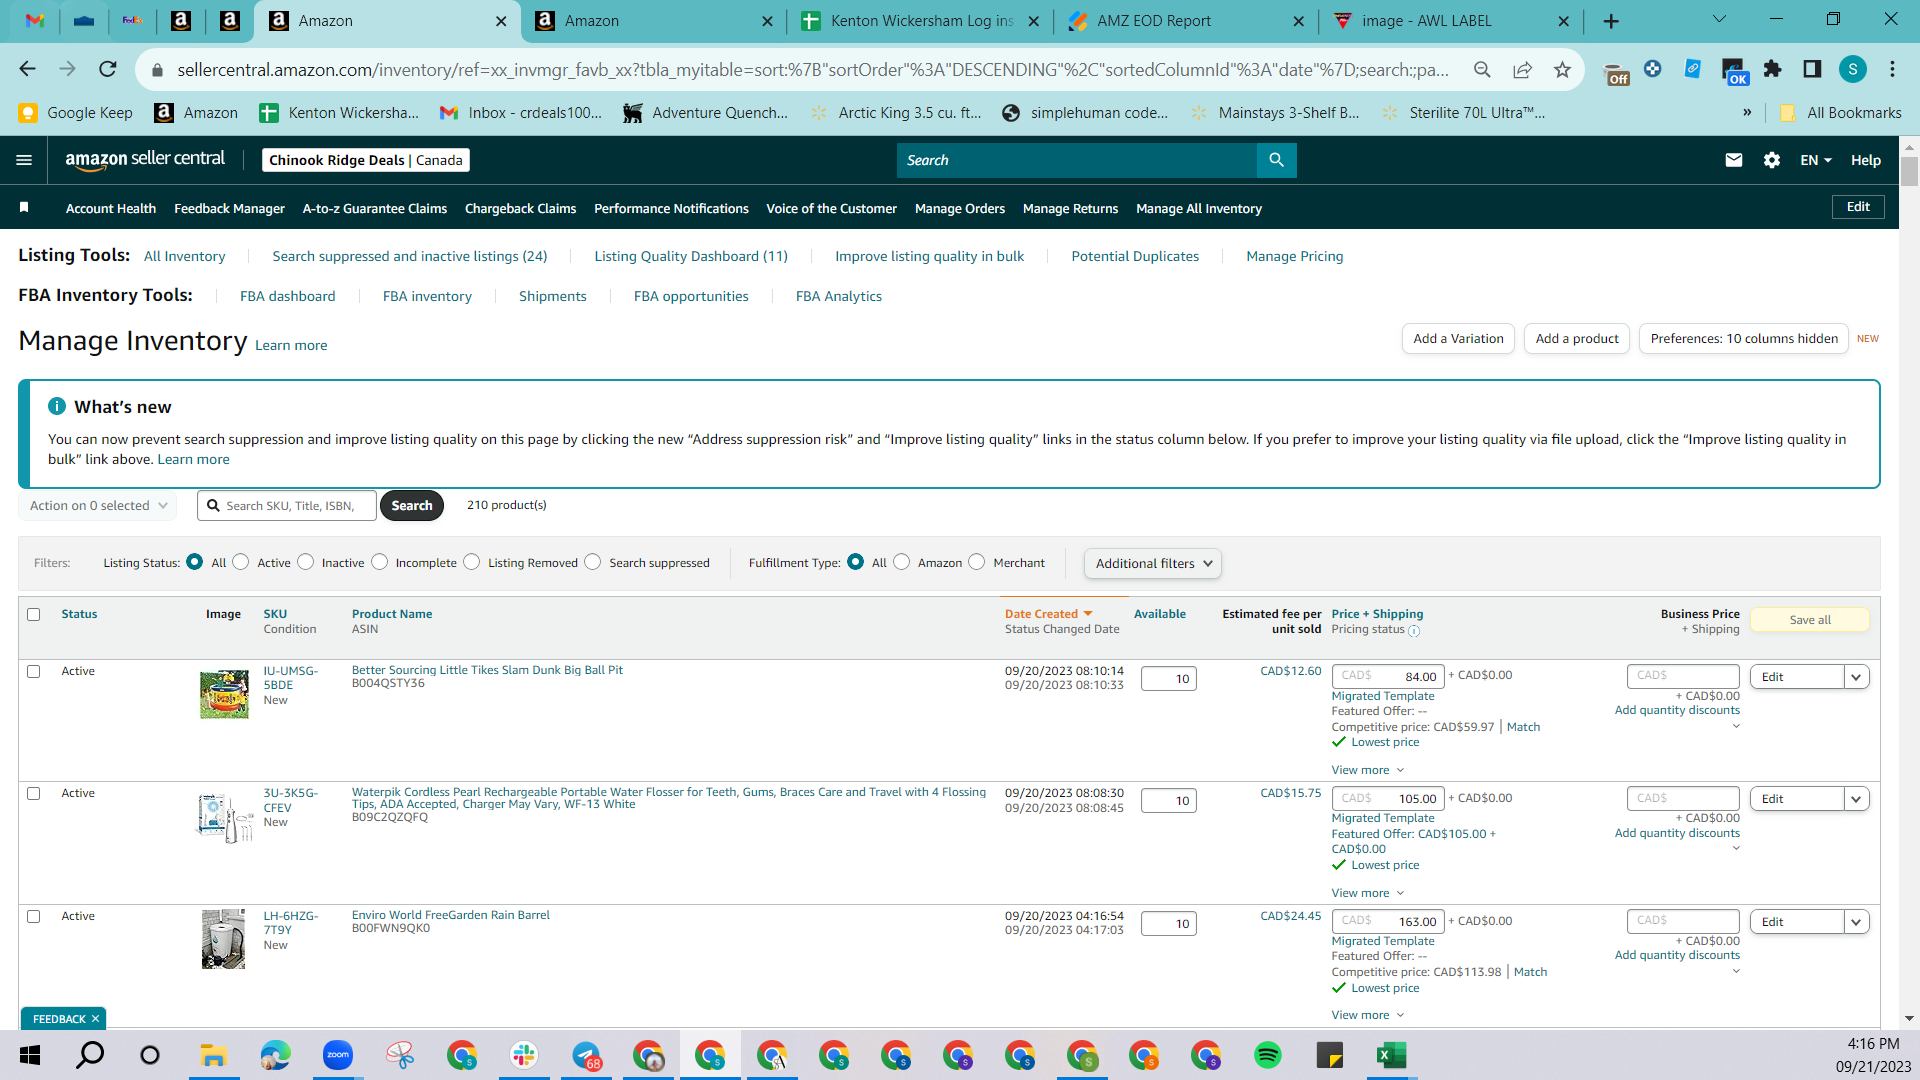
Task: Select Amazon fulfillment type radio button
Action: click(x=902, y=562)
